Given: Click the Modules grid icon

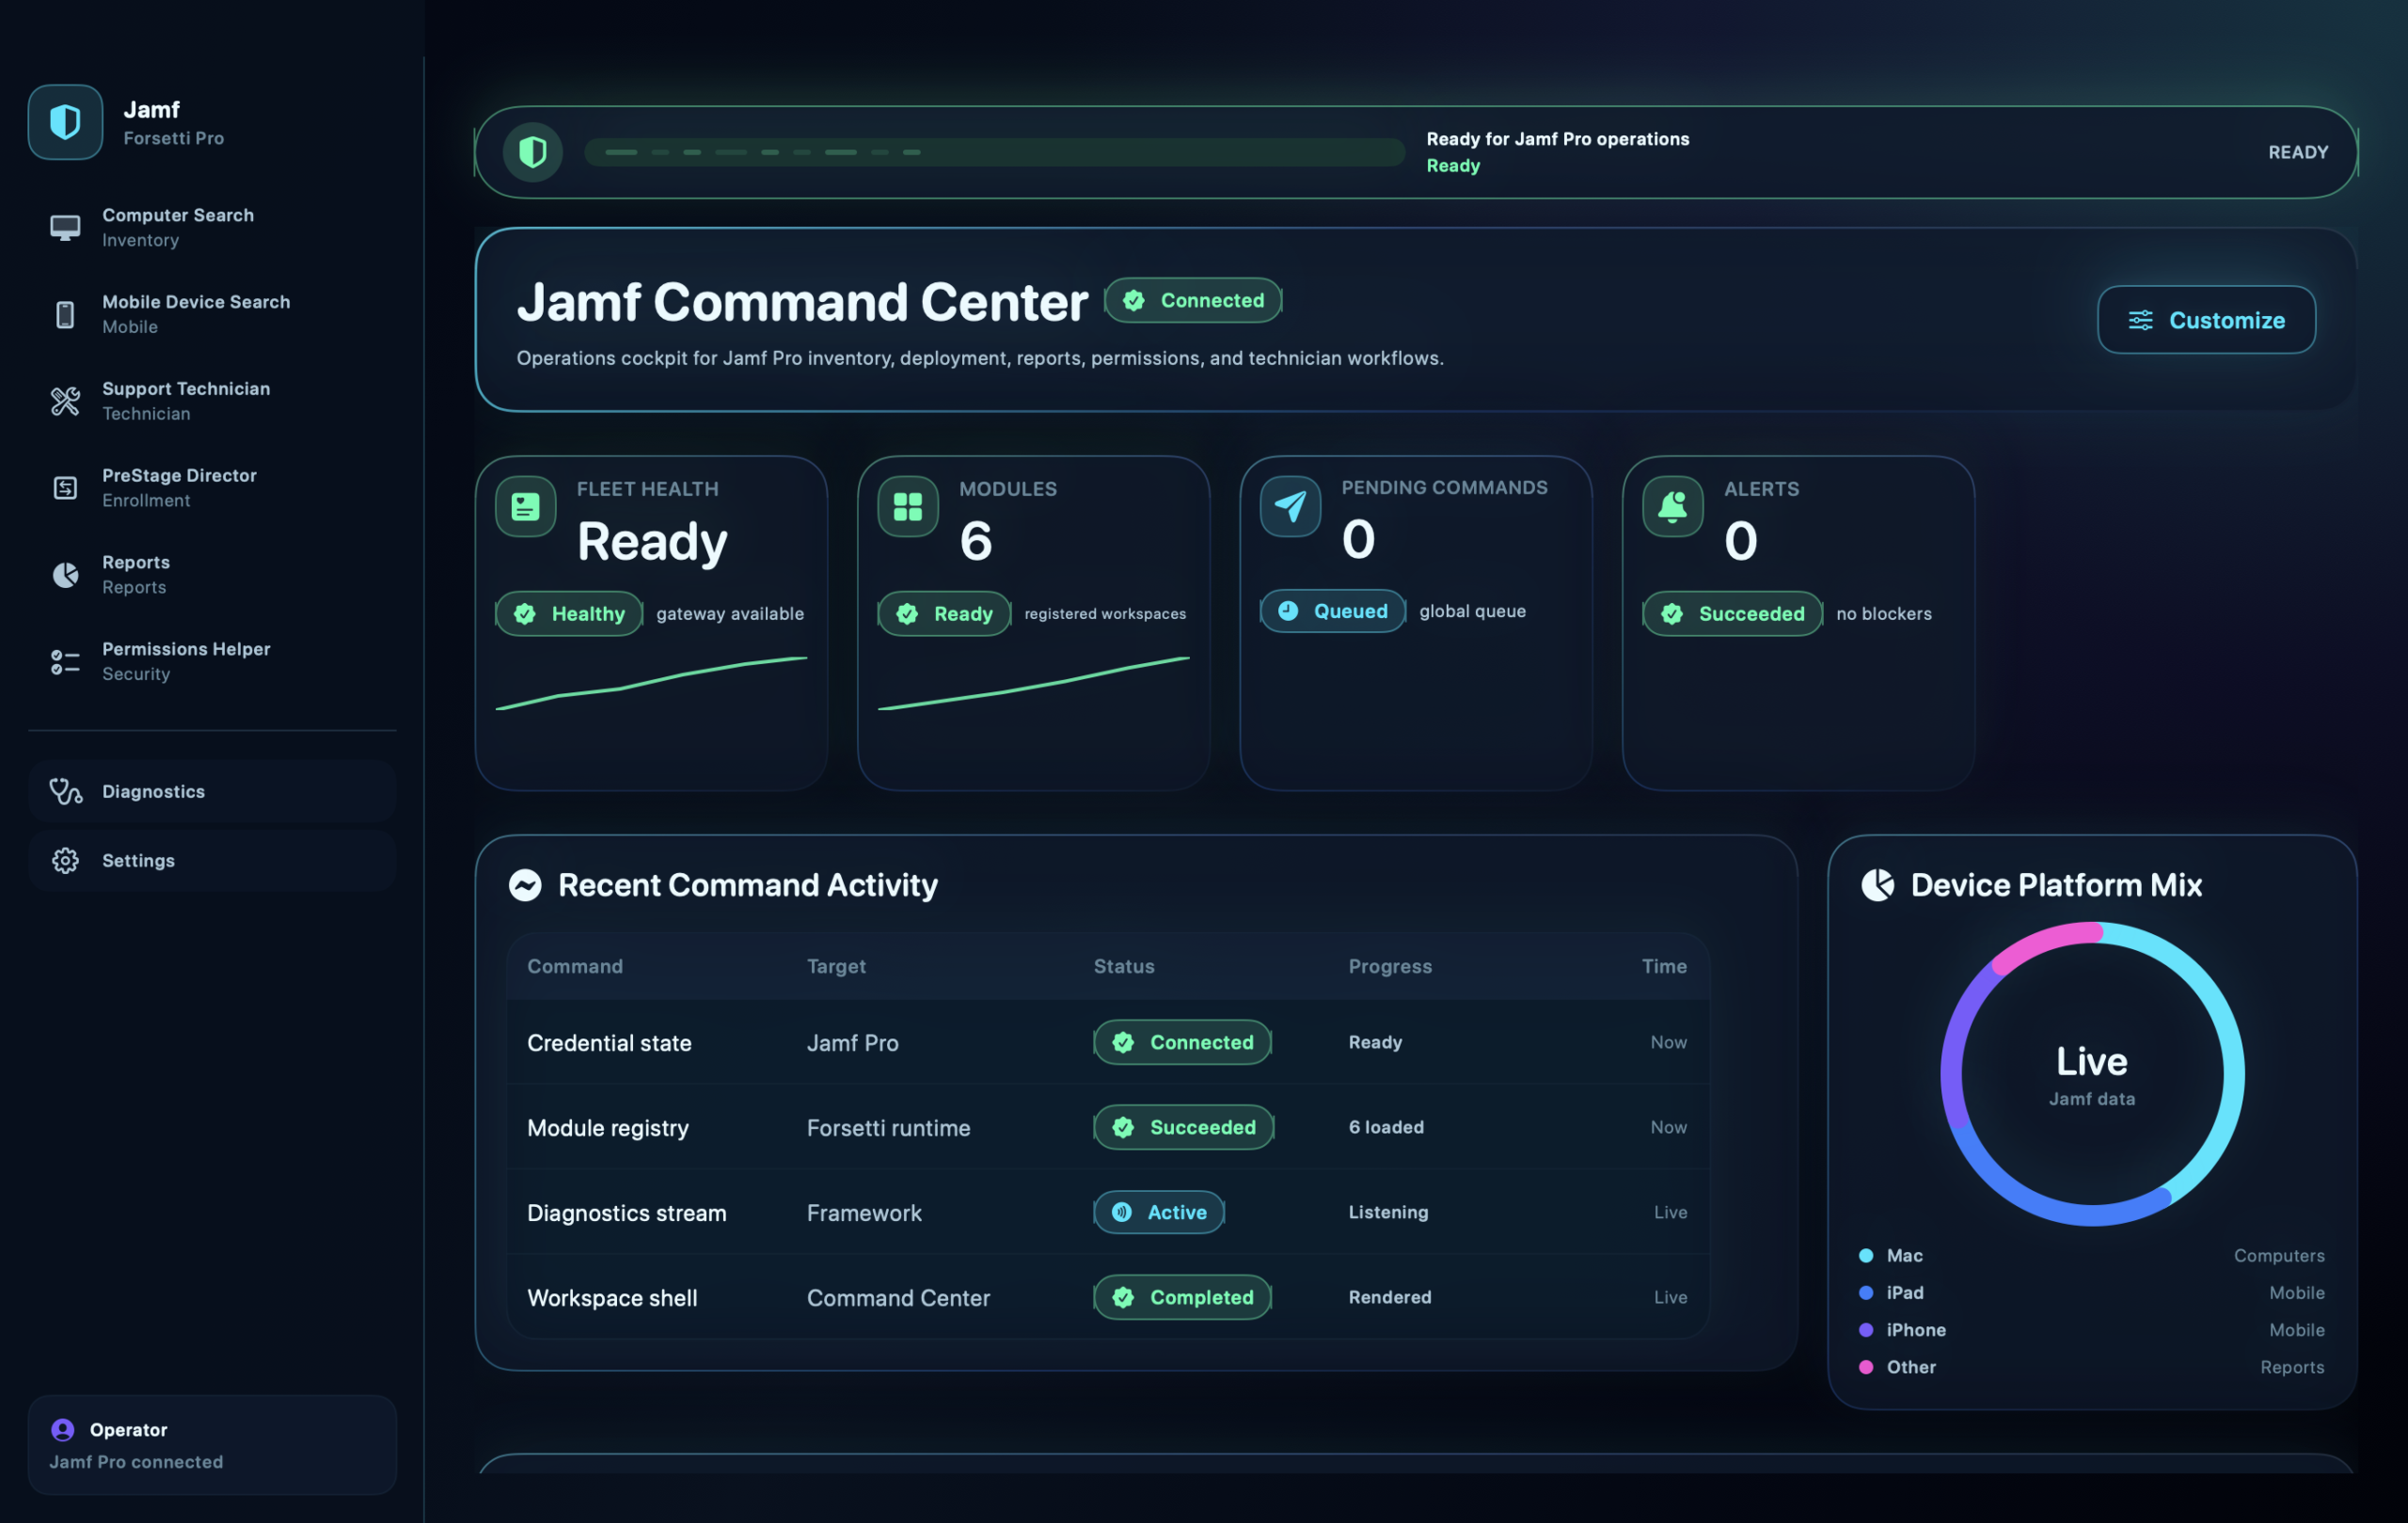Looking at the screenshot, I should (908, 507).
